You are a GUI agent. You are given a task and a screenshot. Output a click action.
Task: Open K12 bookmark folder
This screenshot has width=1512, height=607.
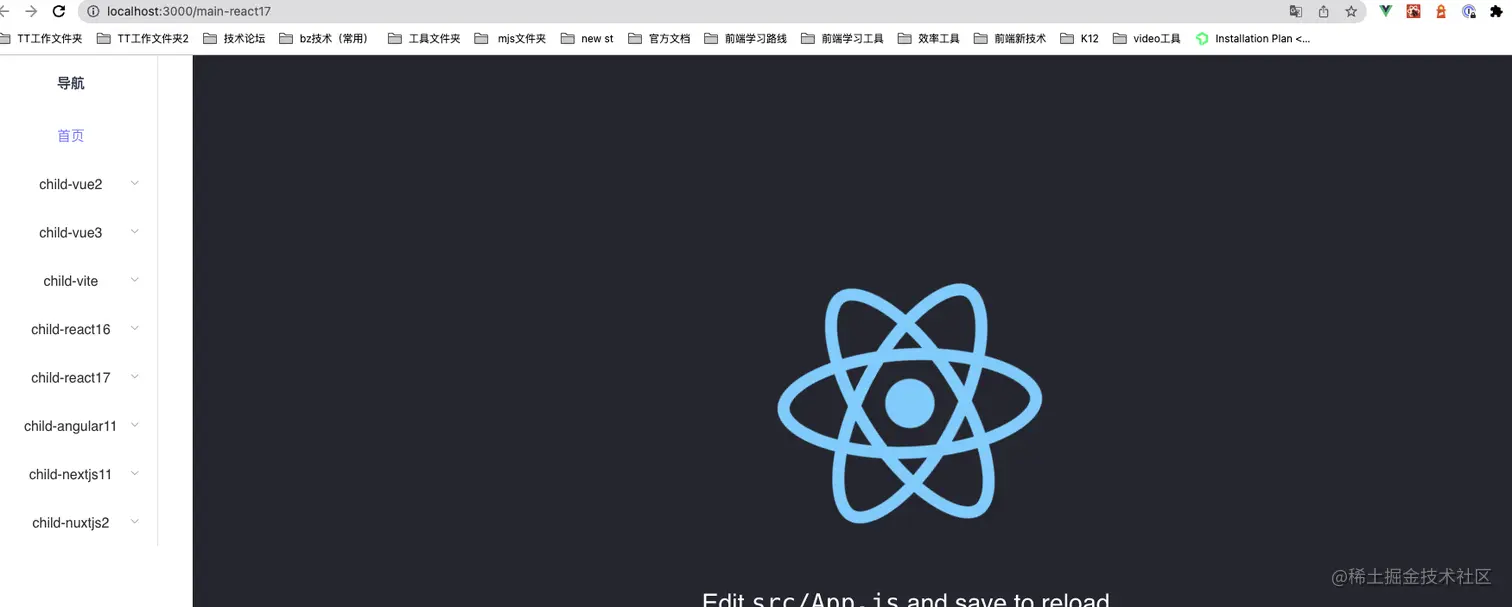pyautogui.click(x=1079, y=38)
